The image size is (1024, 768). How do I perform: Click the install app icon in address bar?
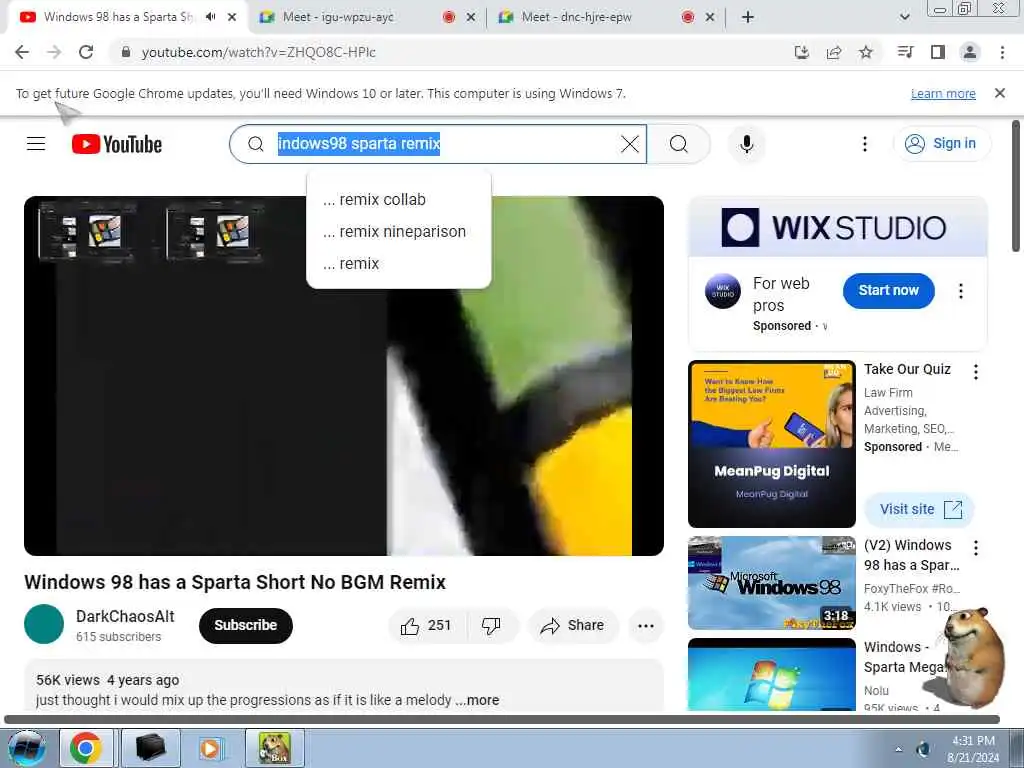click(801, 52)
